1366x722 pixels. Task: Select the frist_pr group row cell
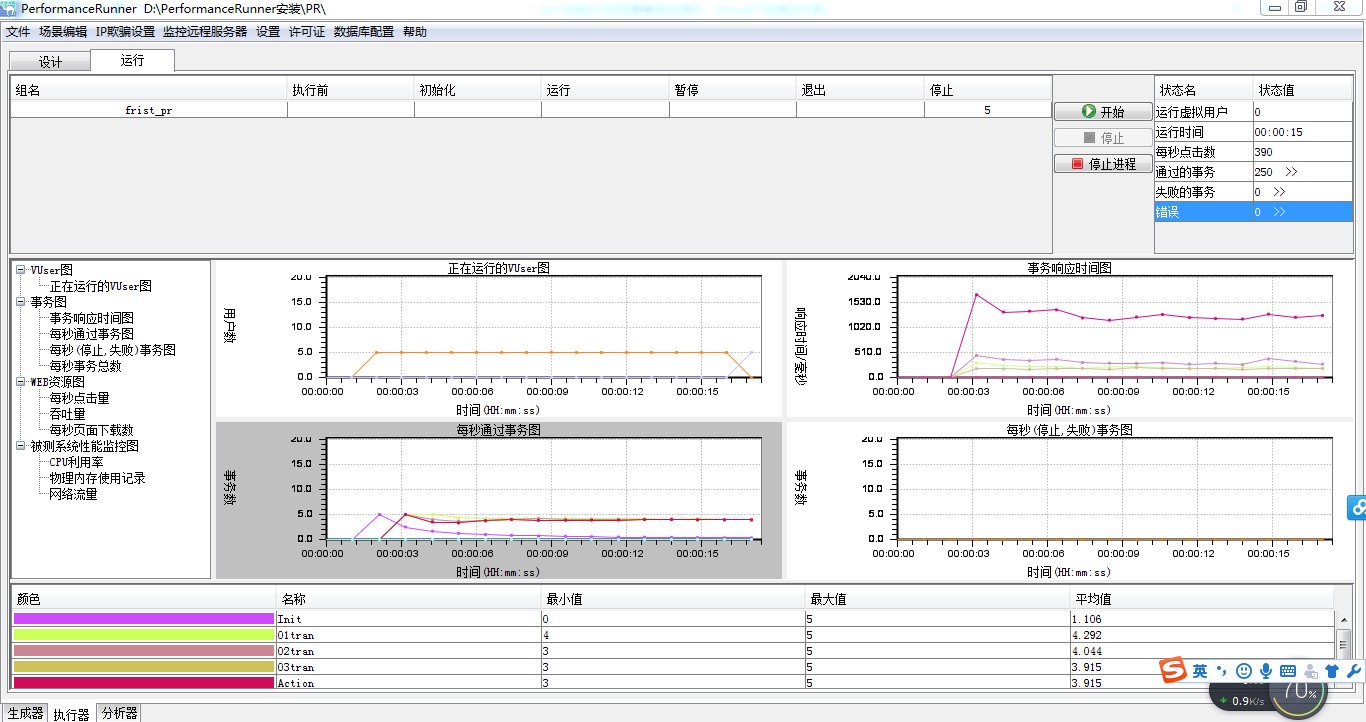point(149,111)
